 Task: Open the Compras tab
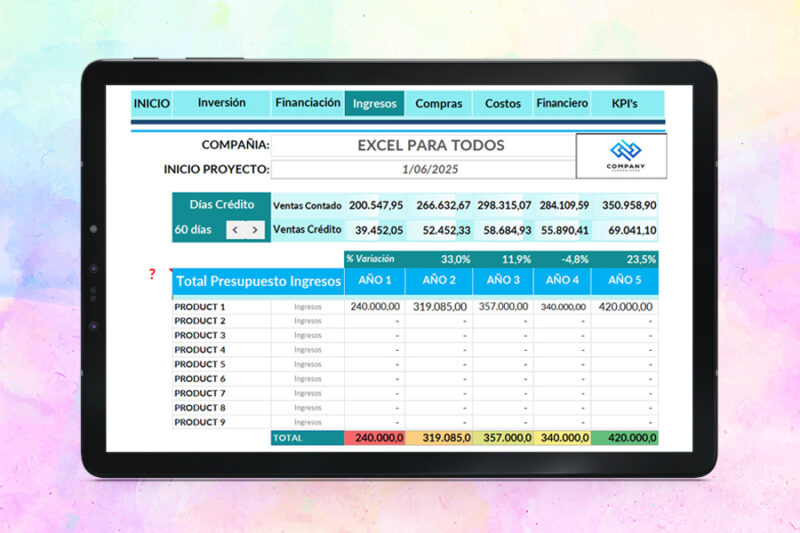(439, 104)
